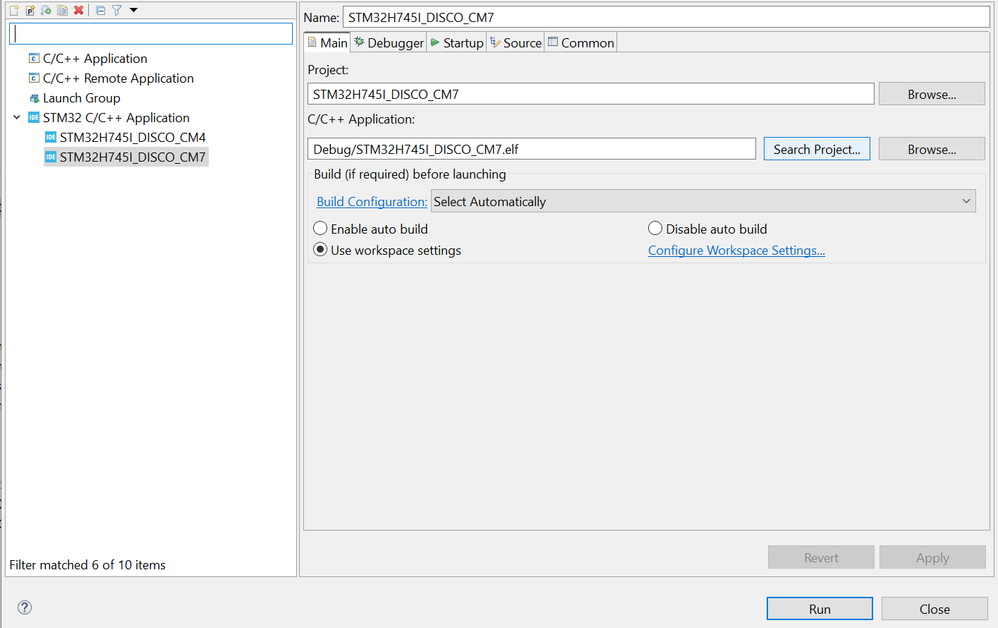Open the filter launch configurations funnel icon

point(117,10)
